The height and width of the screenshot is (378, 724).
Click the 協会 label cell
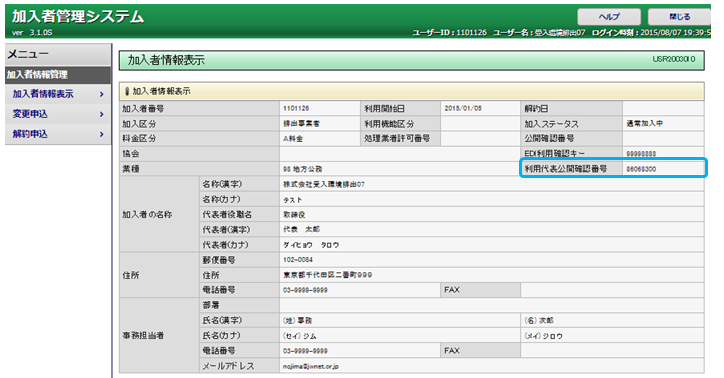tap(199, 154)
